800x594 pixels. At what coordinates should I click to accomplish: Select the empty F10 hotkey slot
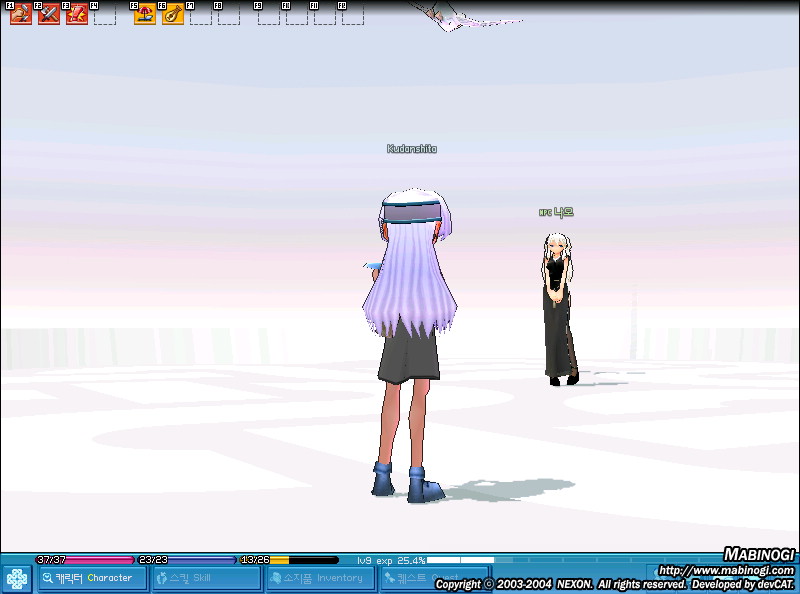pyautogui.click(x=297, y=14)
